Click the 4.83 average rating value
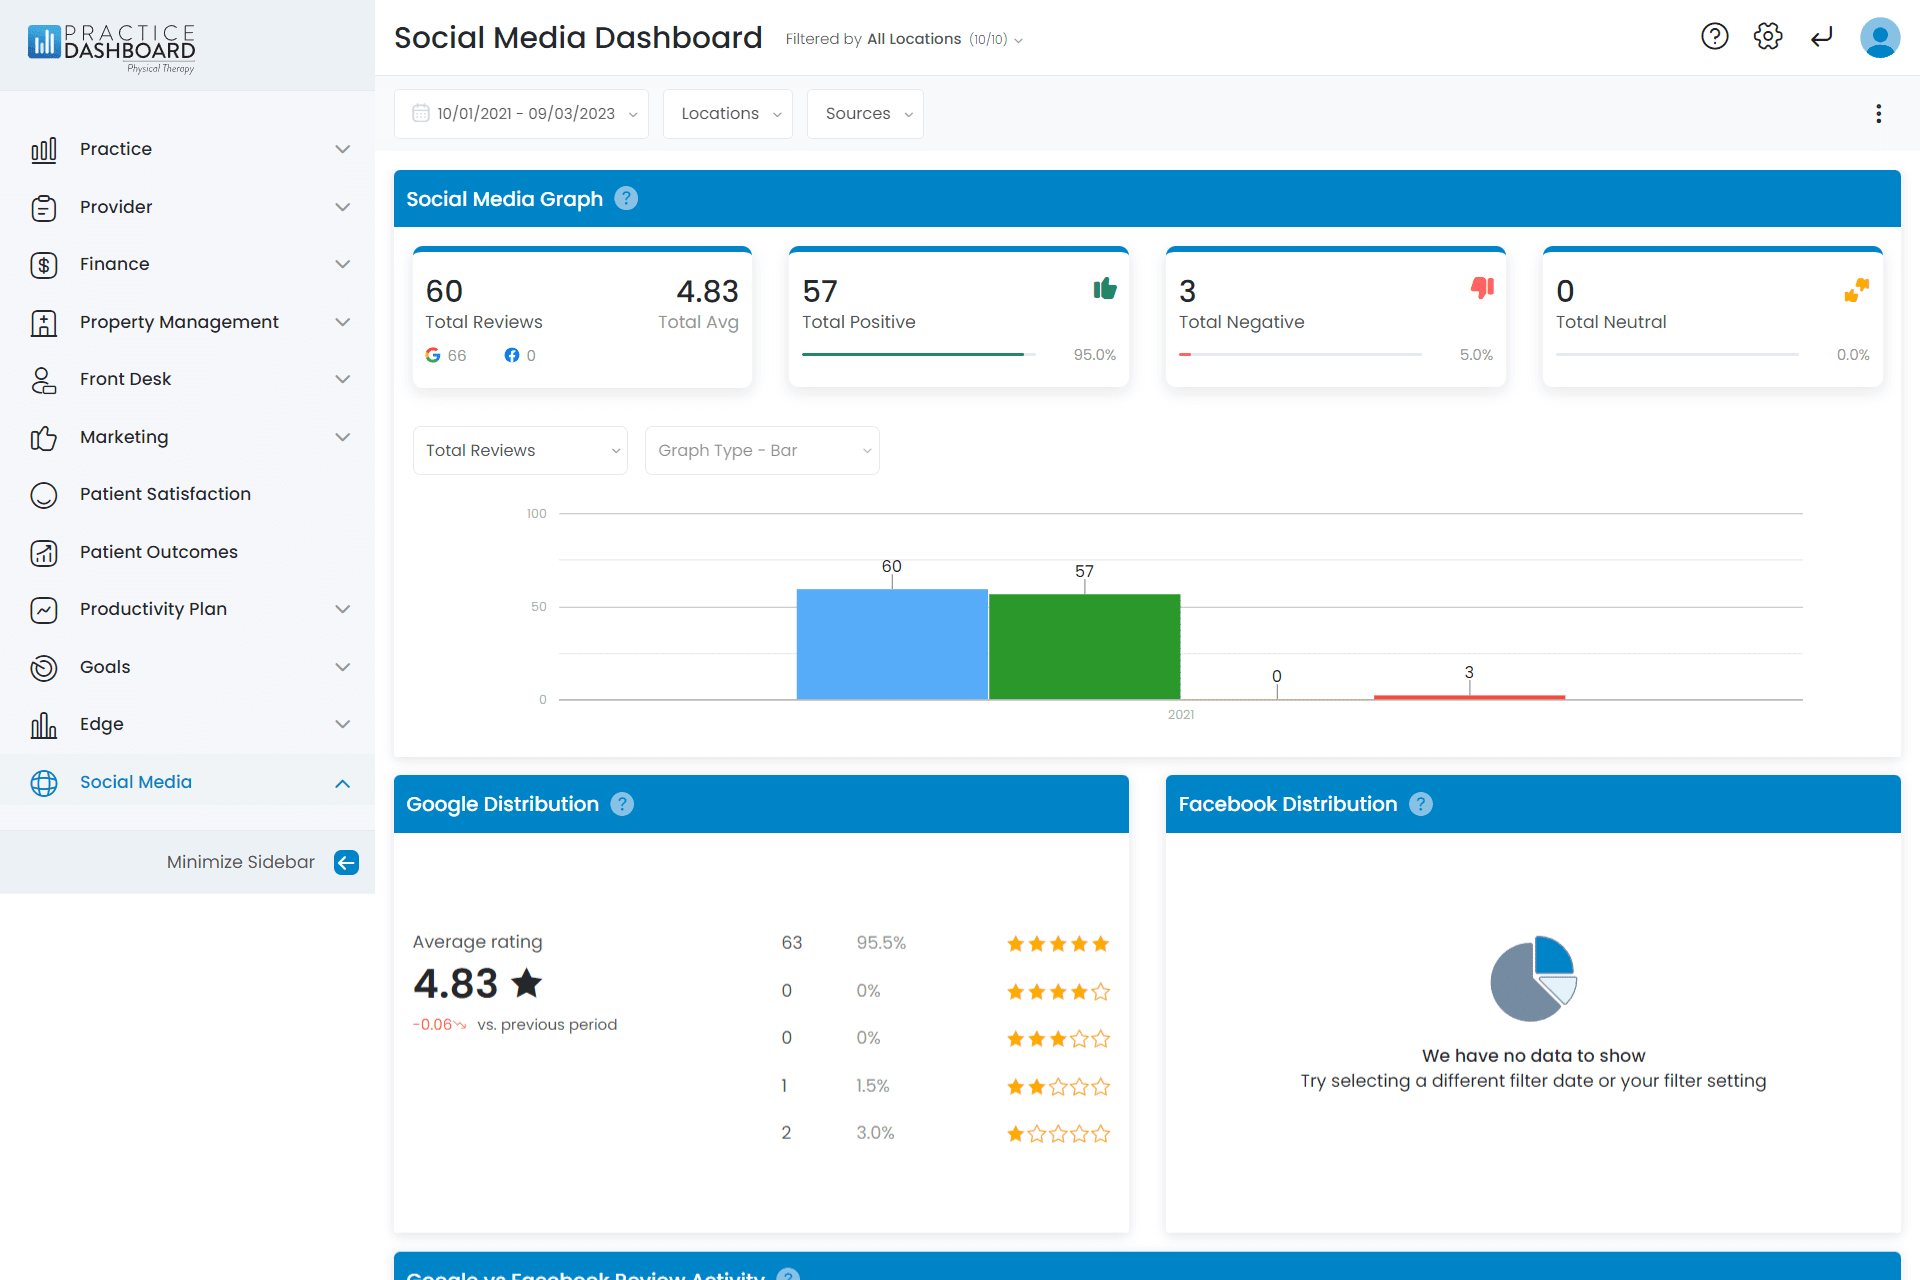Image resolution: width=1920 pixels, height=1280 pixels. (456, 984)
